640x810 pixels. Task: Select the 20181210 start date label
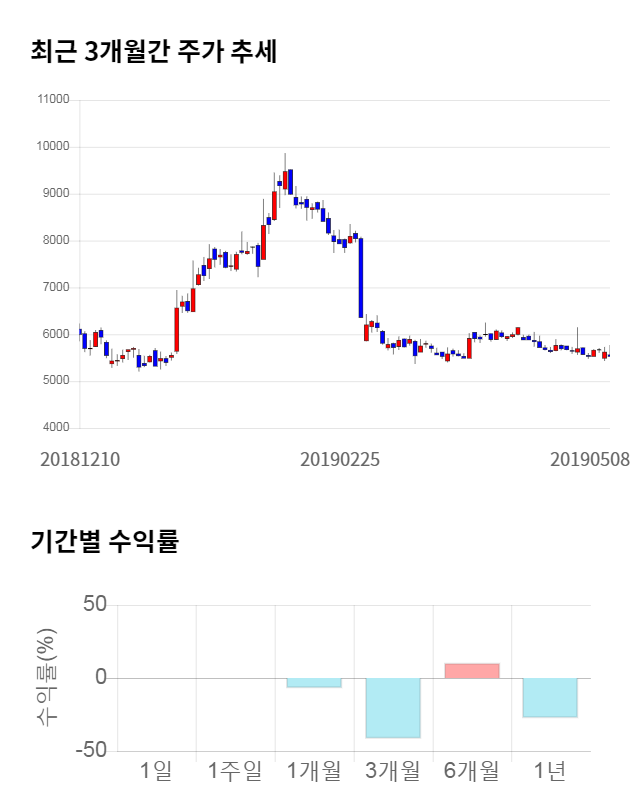80,460
